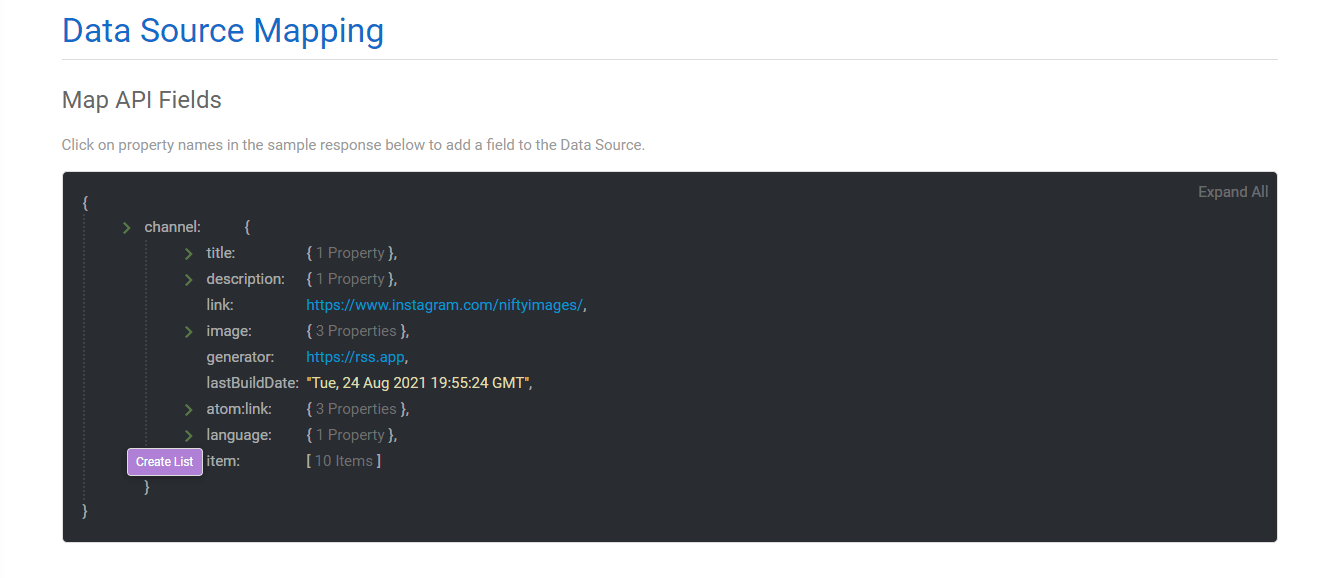Screen dimensions: 1328x578
Task: Add the generator property as field
Action: pos(239,357)
